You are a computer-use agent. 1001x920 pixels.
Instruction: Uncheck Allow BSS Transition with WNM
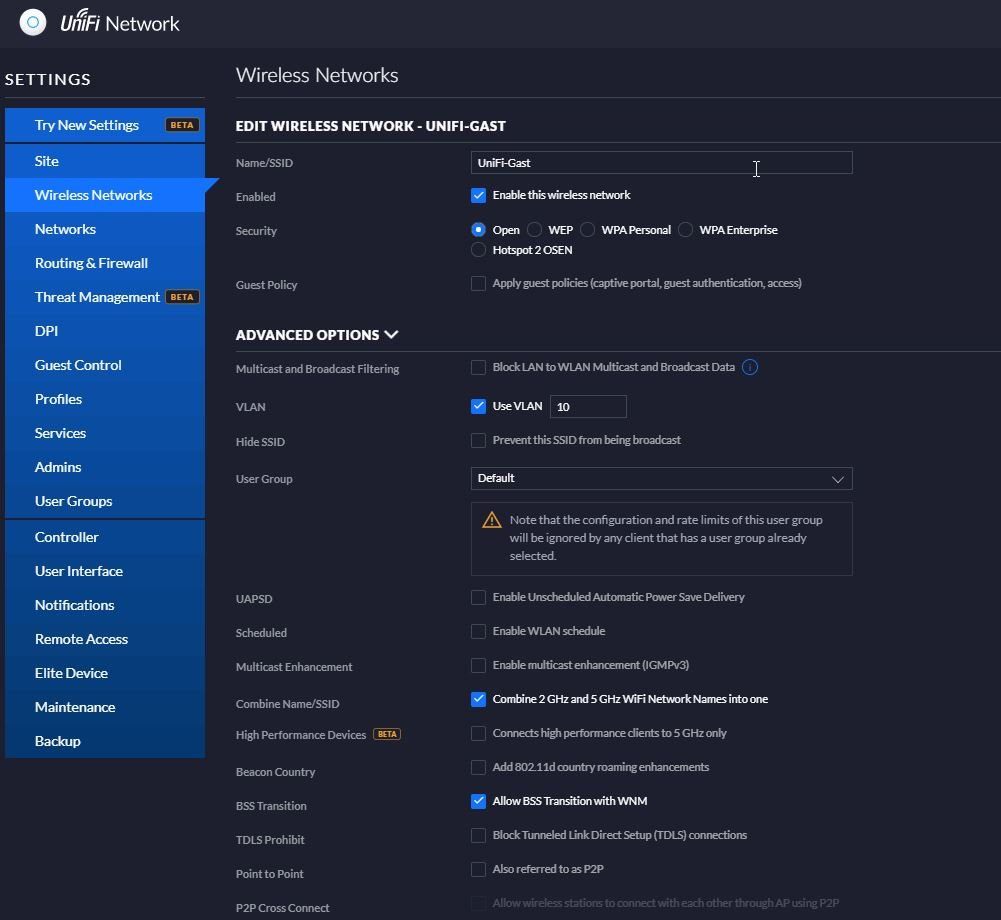coord(478,801)
